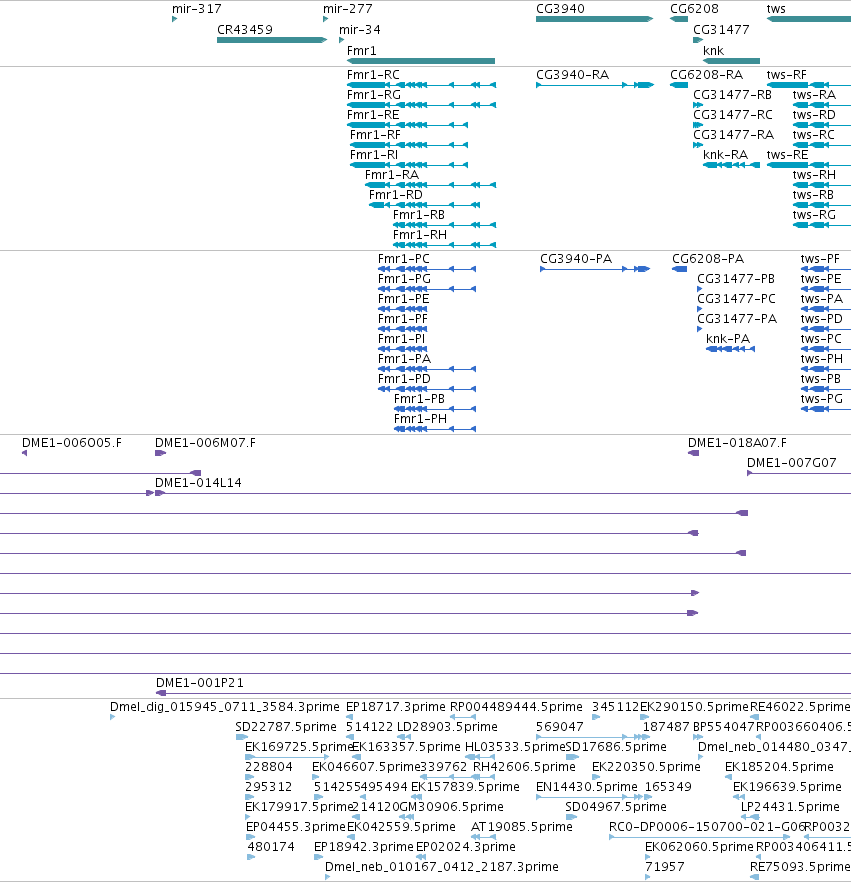Image resolution: width=851 pixels, height=882 pixels.
Task: Click the EK220350.5prime EST label
Action: pyautogui.click(x=646, y=767)
